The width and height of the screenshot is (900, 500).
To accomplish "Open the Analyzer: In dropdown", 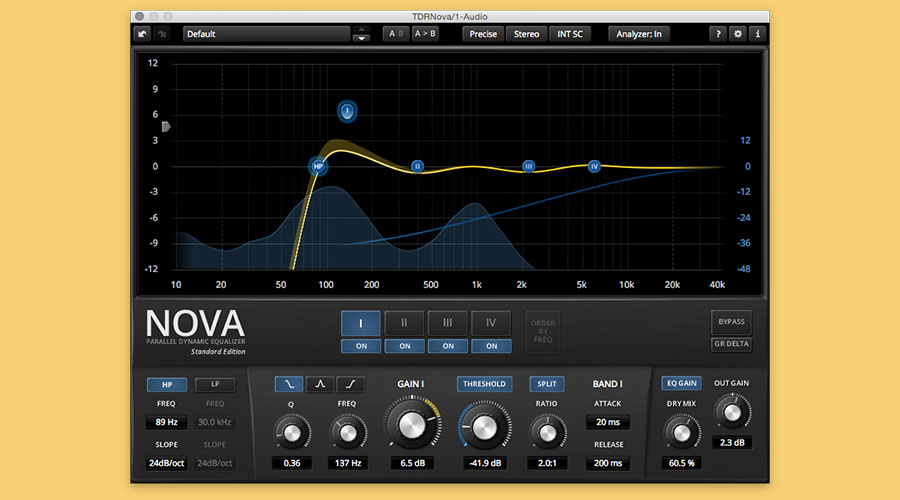I will tap(639, 34).
